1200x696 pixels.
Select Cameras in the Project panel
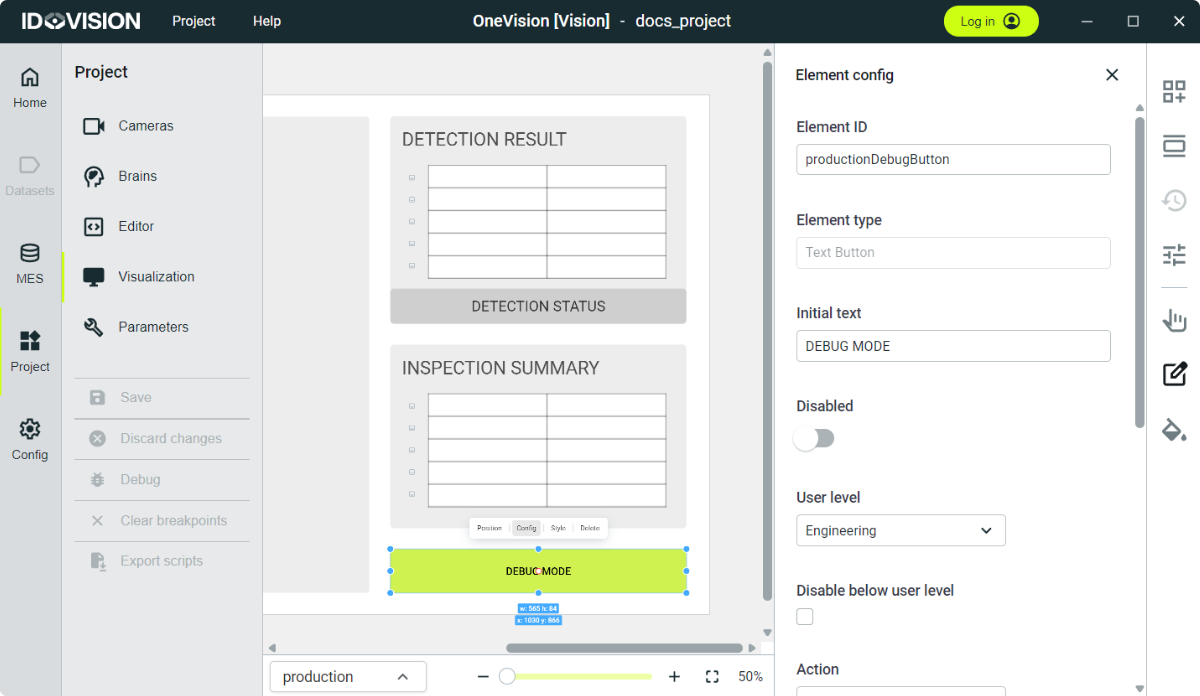coord(145,126)
